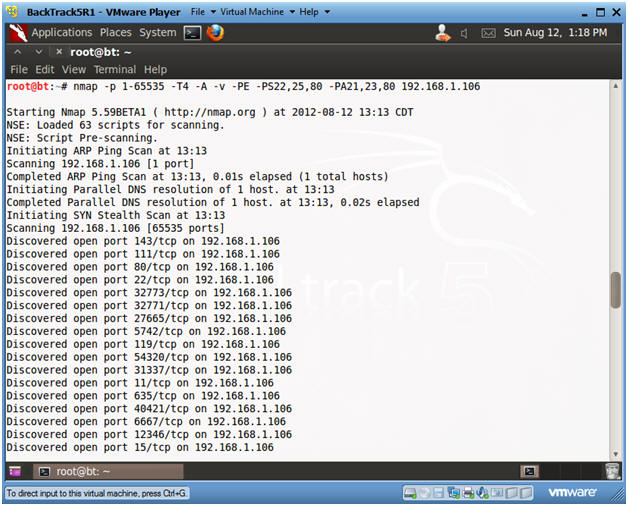Click 'Discovered open port 27665/tcp' line
Image resolution: width=628 pixels, height=506 pixels.
pos(149,319)
